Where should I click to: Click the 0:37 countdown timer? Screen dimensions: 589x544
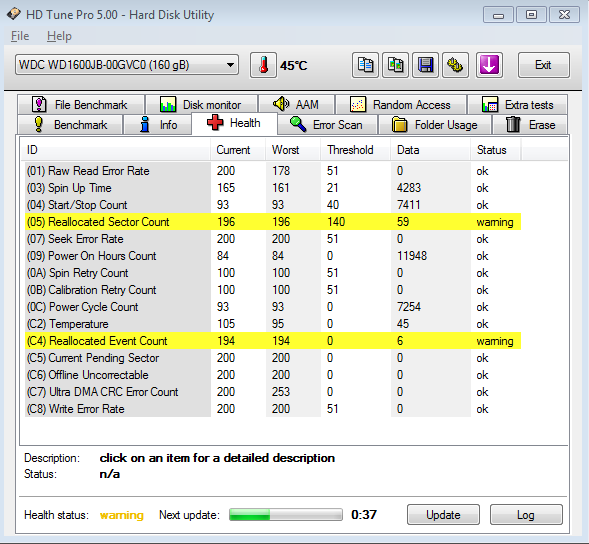[x=364, y=514]
